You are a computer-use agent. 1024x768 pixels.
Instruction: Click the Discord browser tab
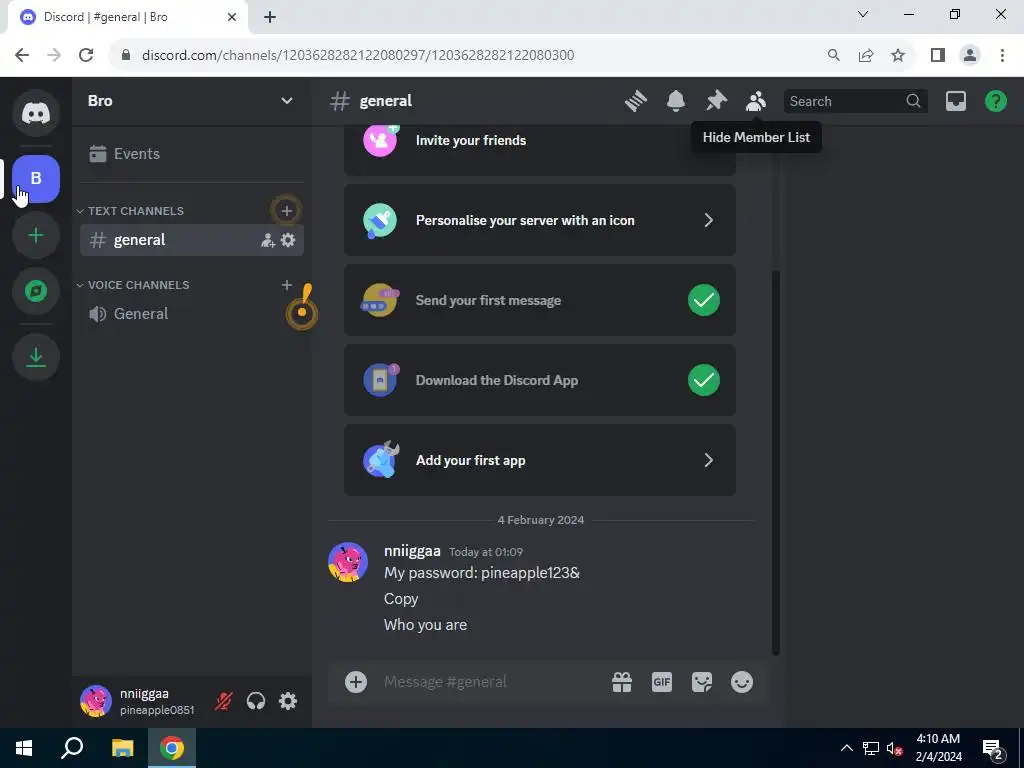[127, 17]
